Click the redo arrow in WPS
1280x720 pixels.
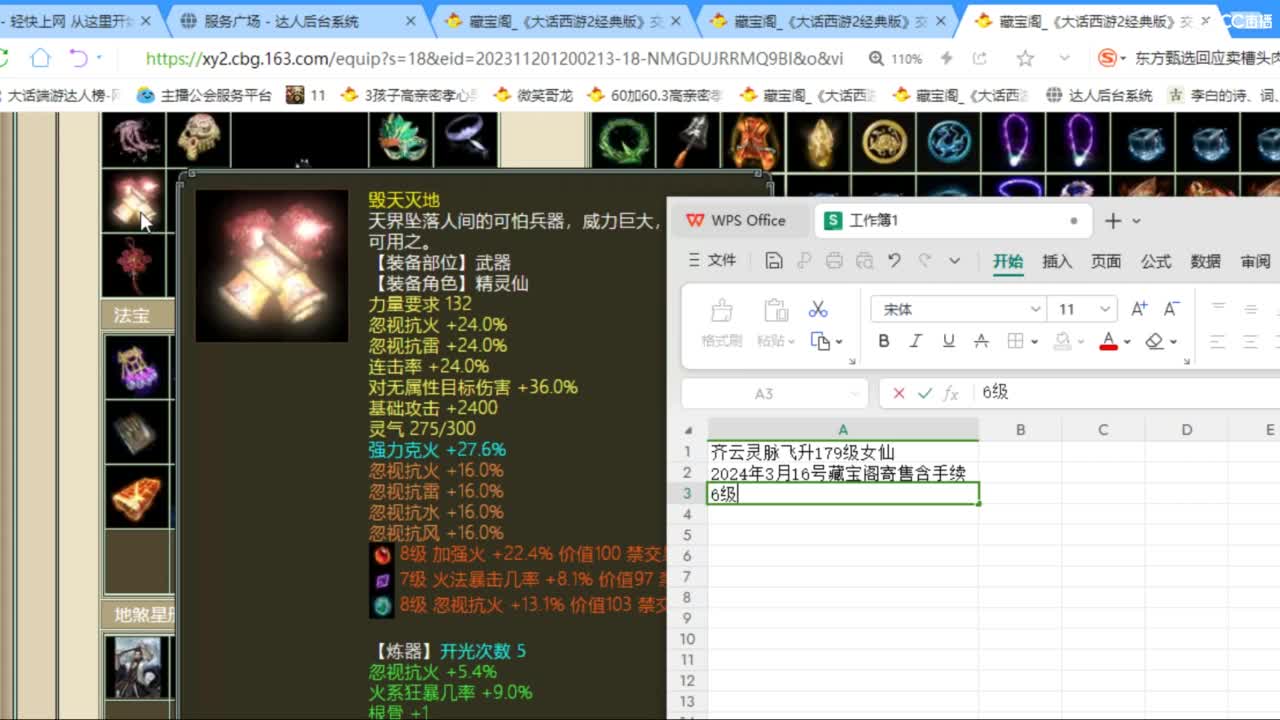point(925,261)
